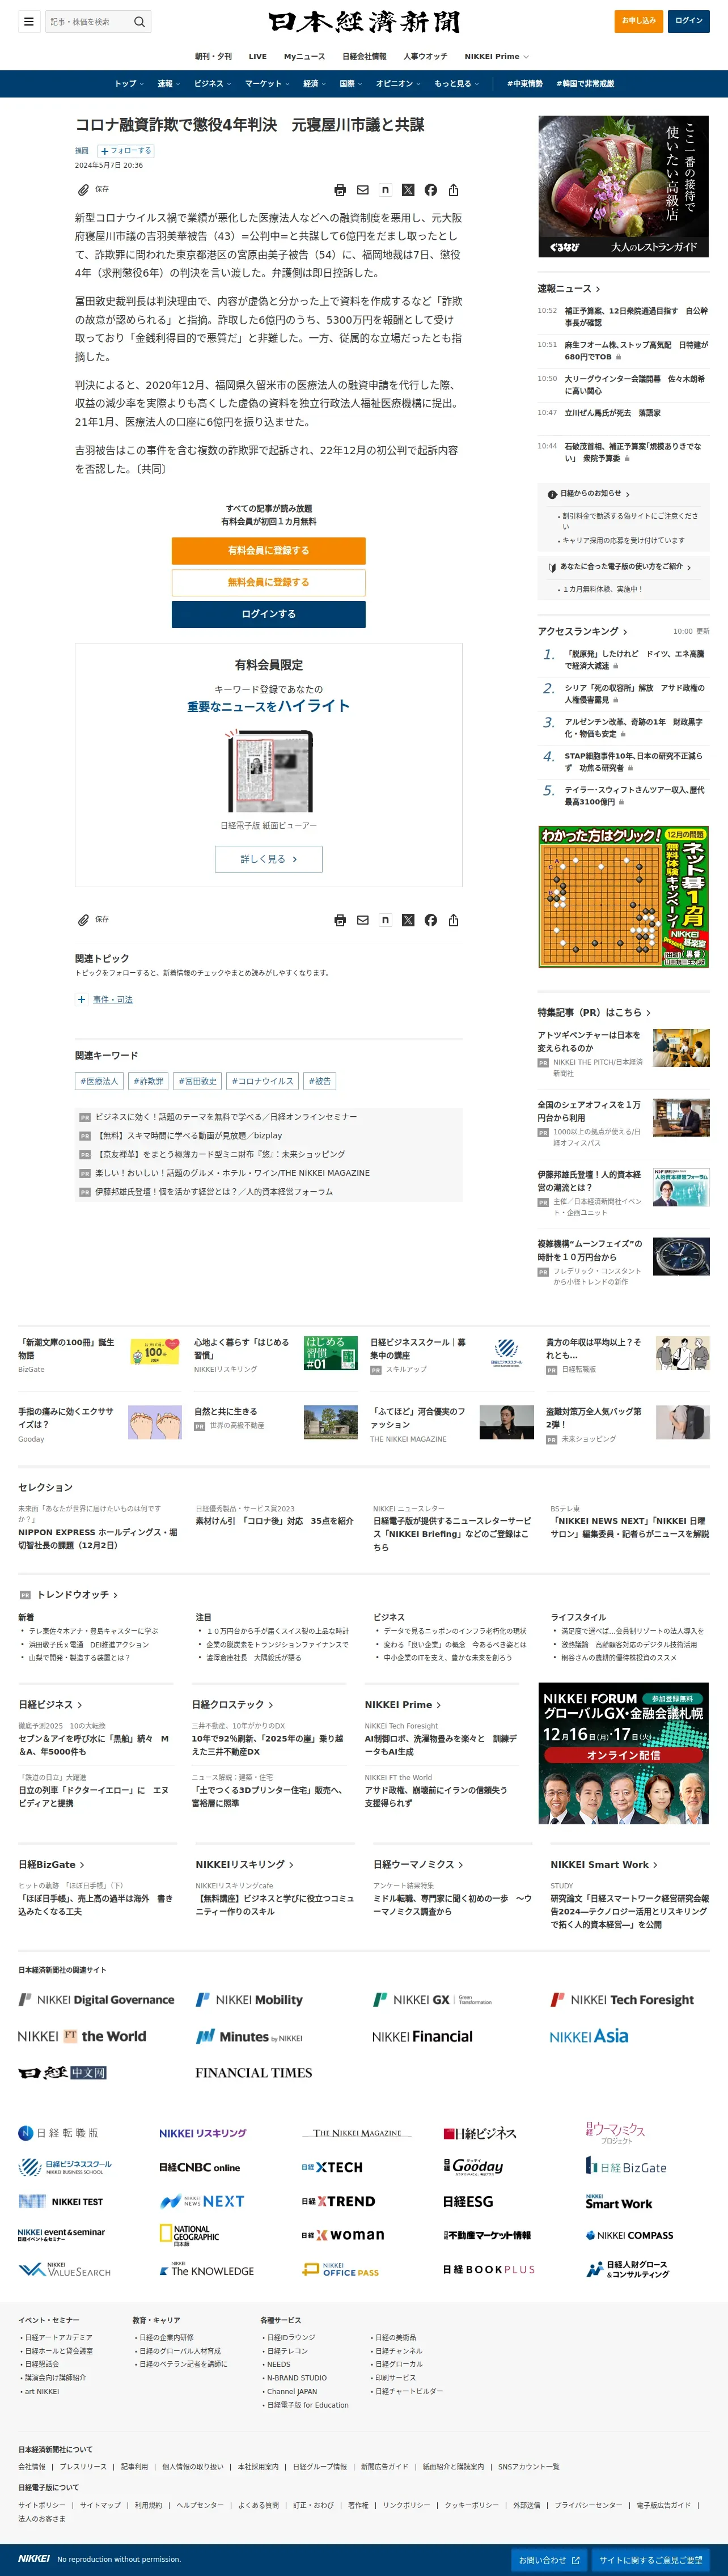The height and width of the screenshot is (2576, 728).
Task: Open the hamburger menu icon
Action: [29, 21]
